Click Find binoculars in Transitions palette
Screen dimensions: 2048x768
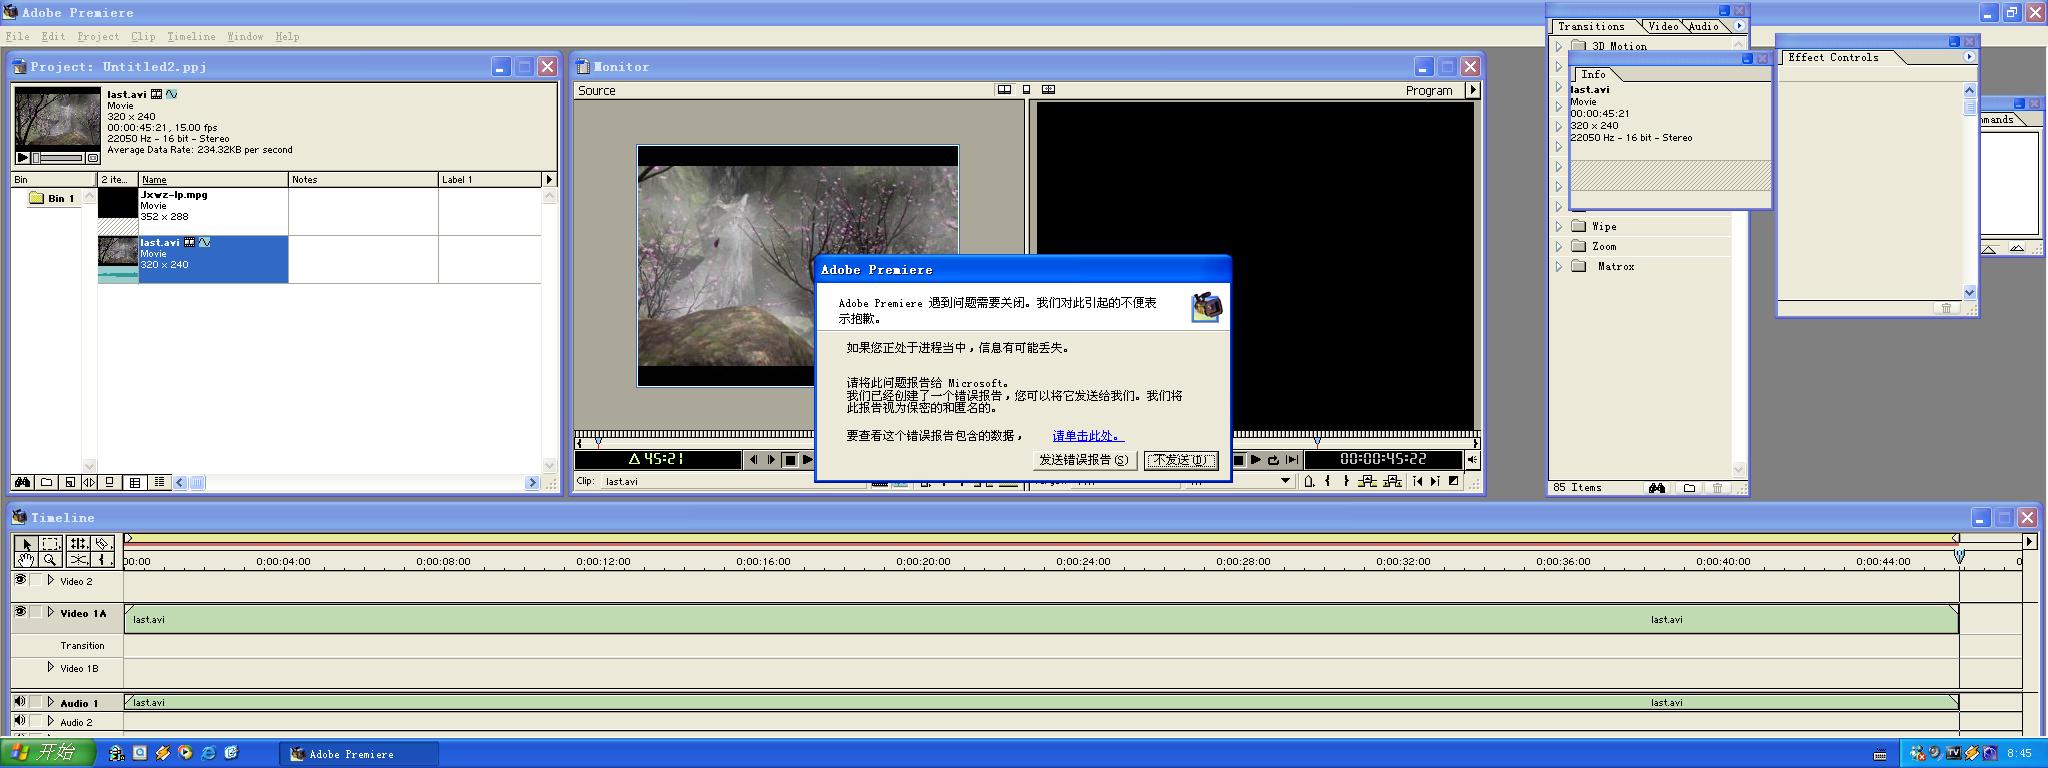point(1657,488)
